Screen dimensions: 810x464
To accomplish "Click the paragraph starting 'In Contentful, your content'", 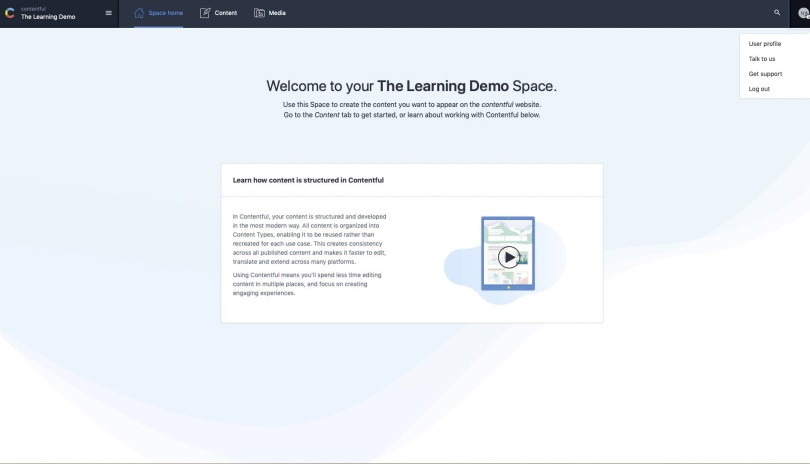I will [x=309, y=239].
